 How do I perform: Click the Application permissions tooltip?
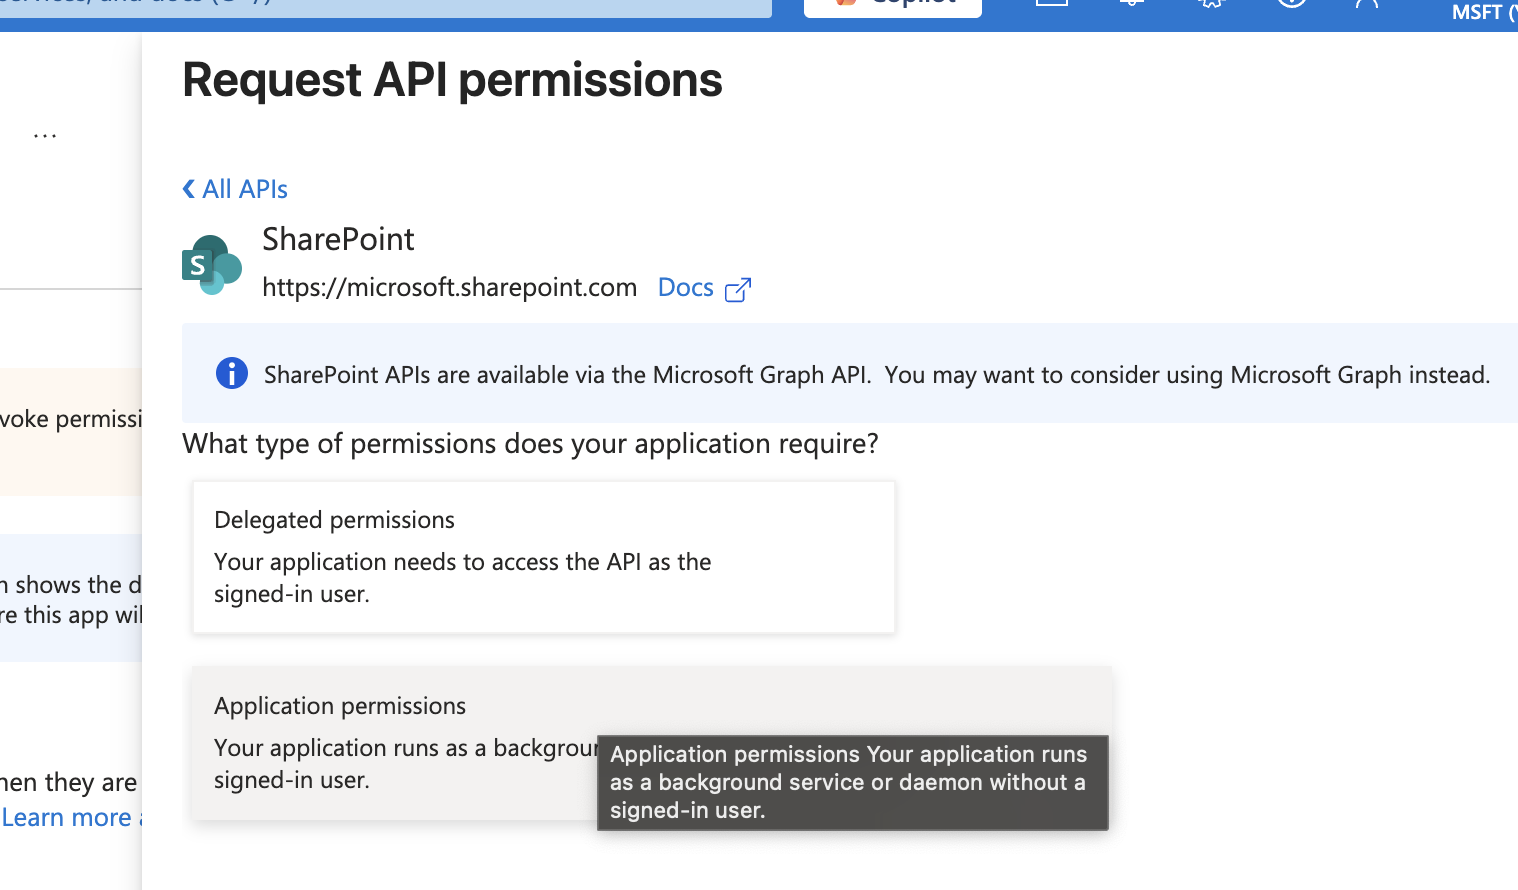click(853, 782)
